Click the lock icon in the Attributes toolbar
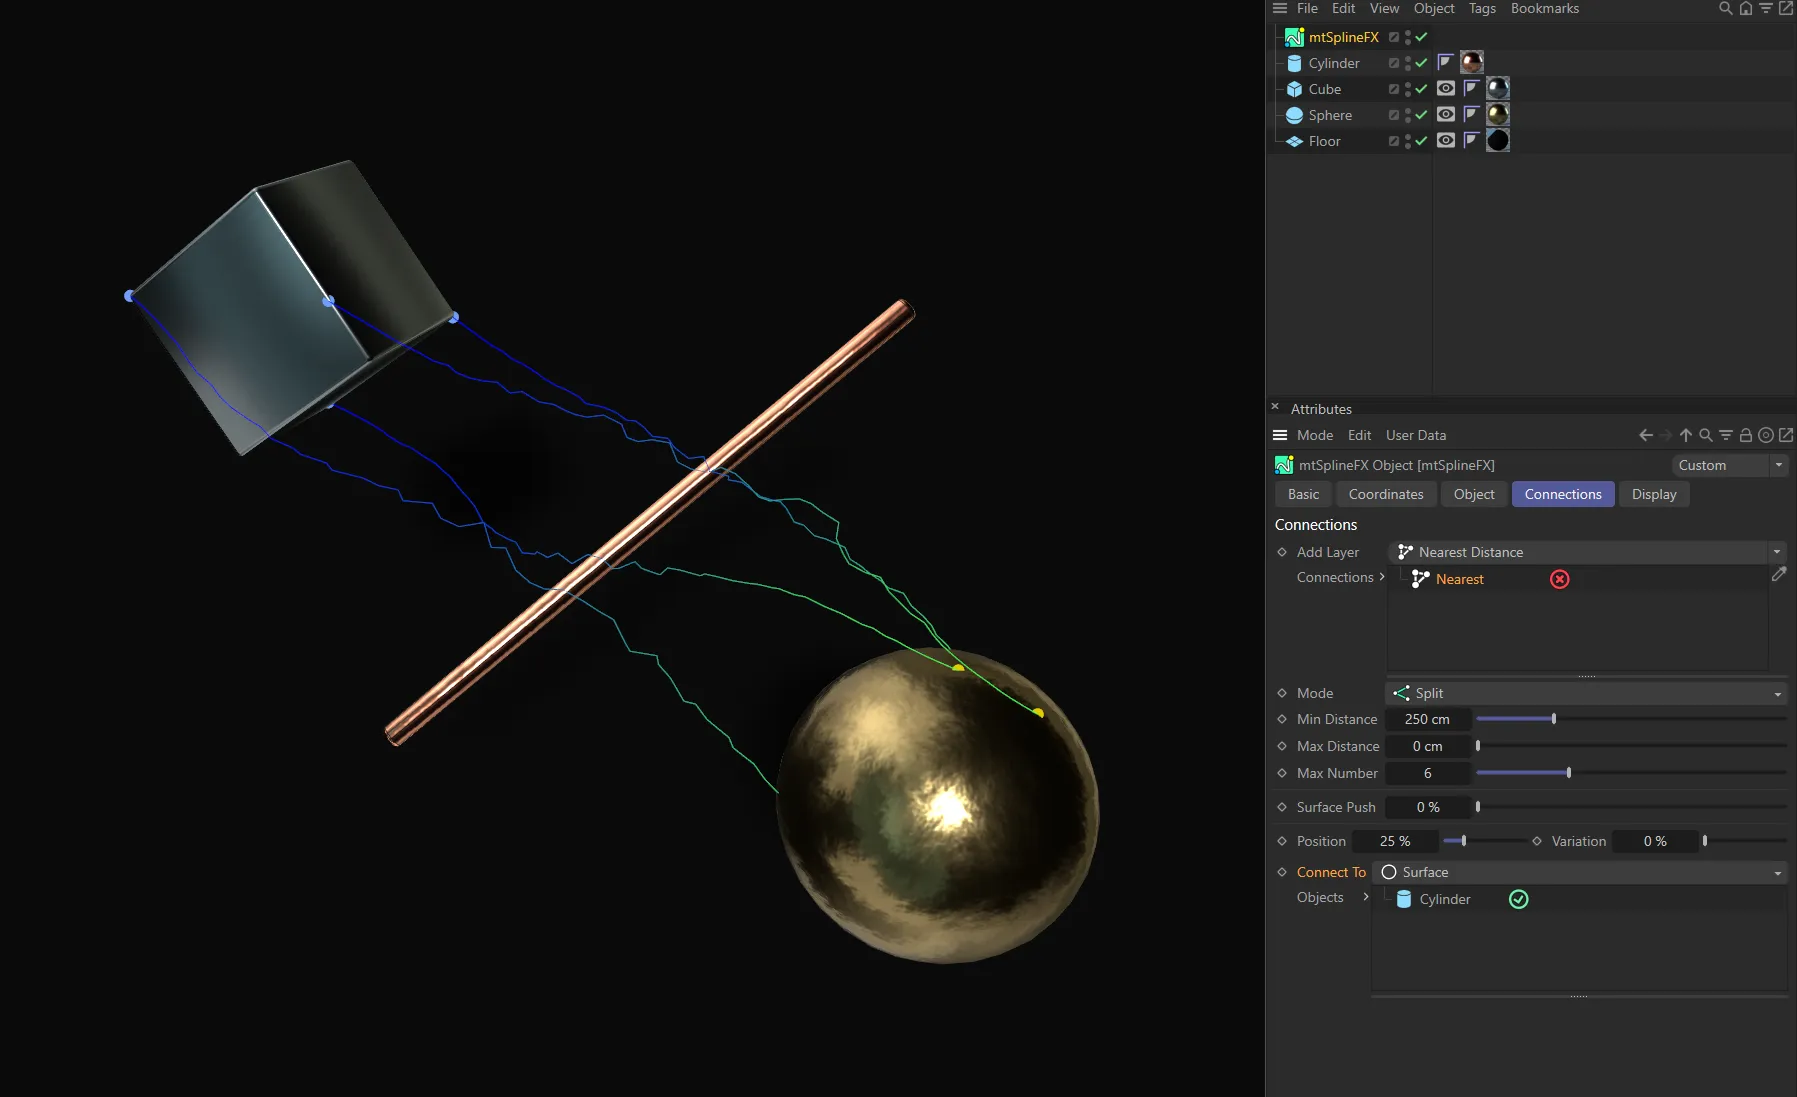 1746,435
